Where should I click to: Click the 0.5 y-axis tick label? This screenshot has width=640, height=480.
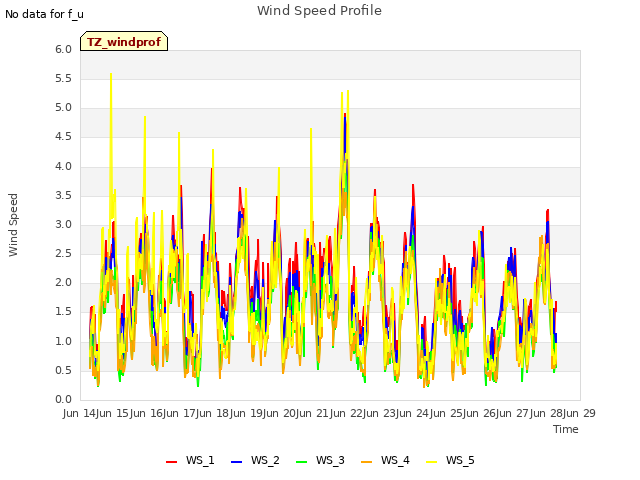tap(63, 370)
